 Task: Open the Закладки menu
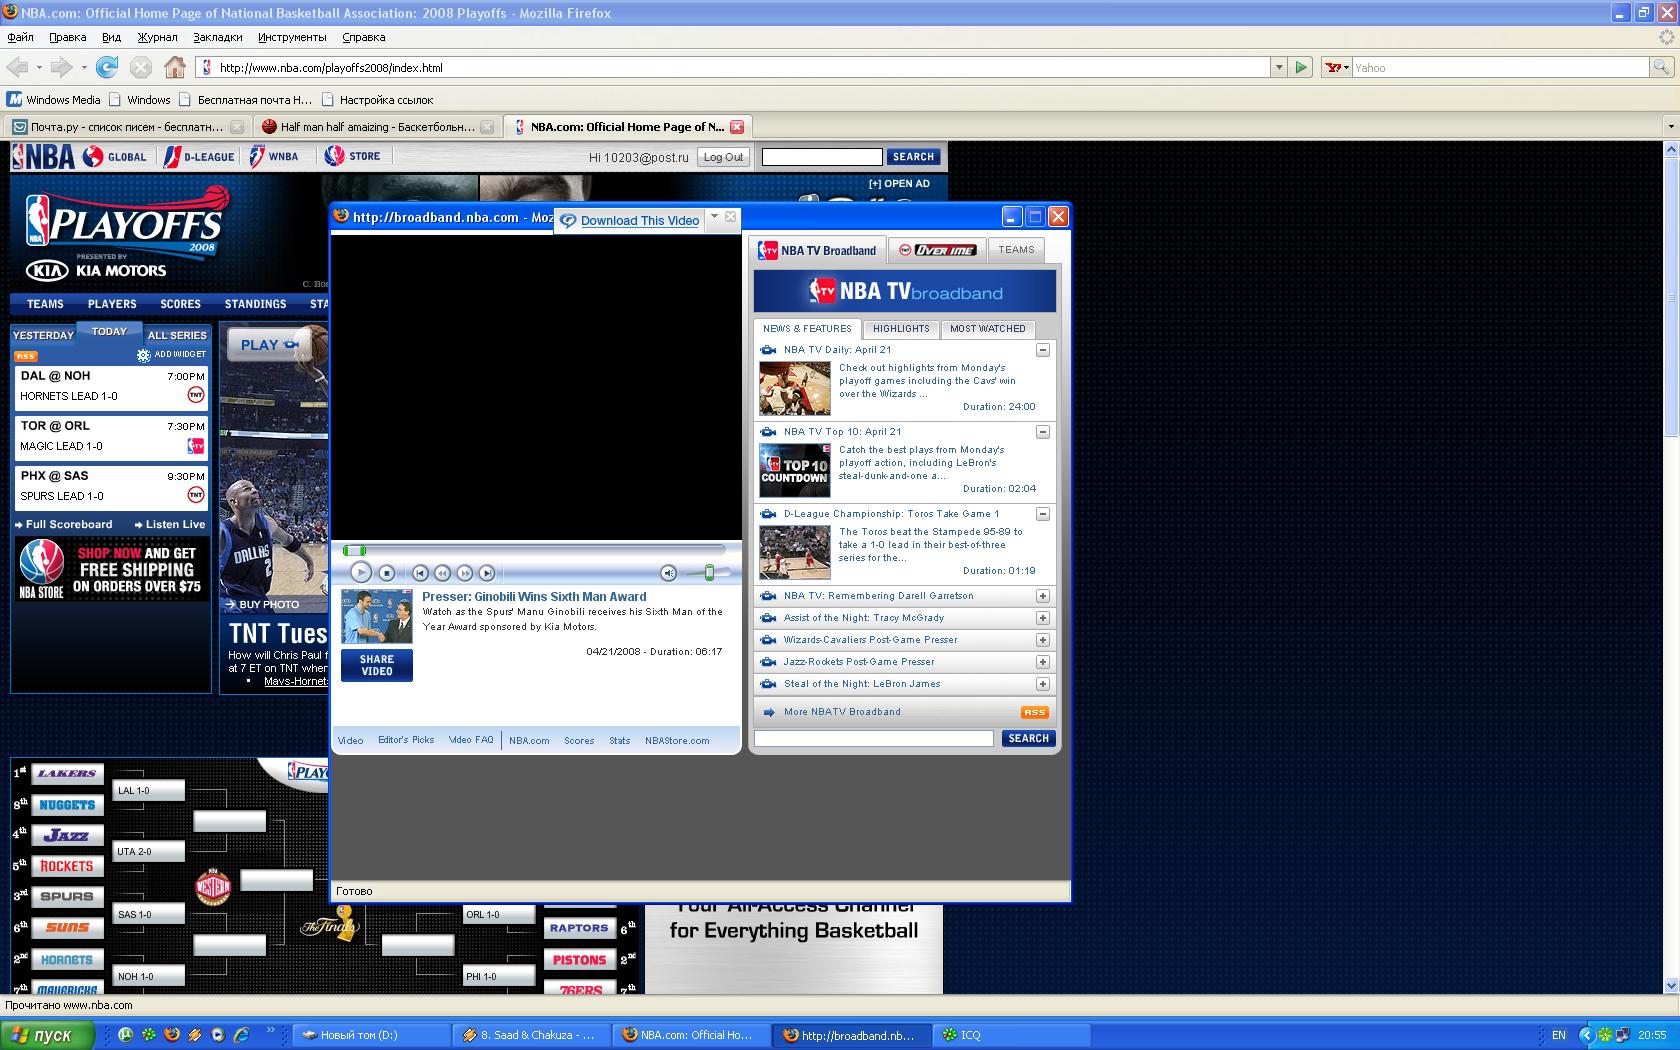(x=218, y=37)
